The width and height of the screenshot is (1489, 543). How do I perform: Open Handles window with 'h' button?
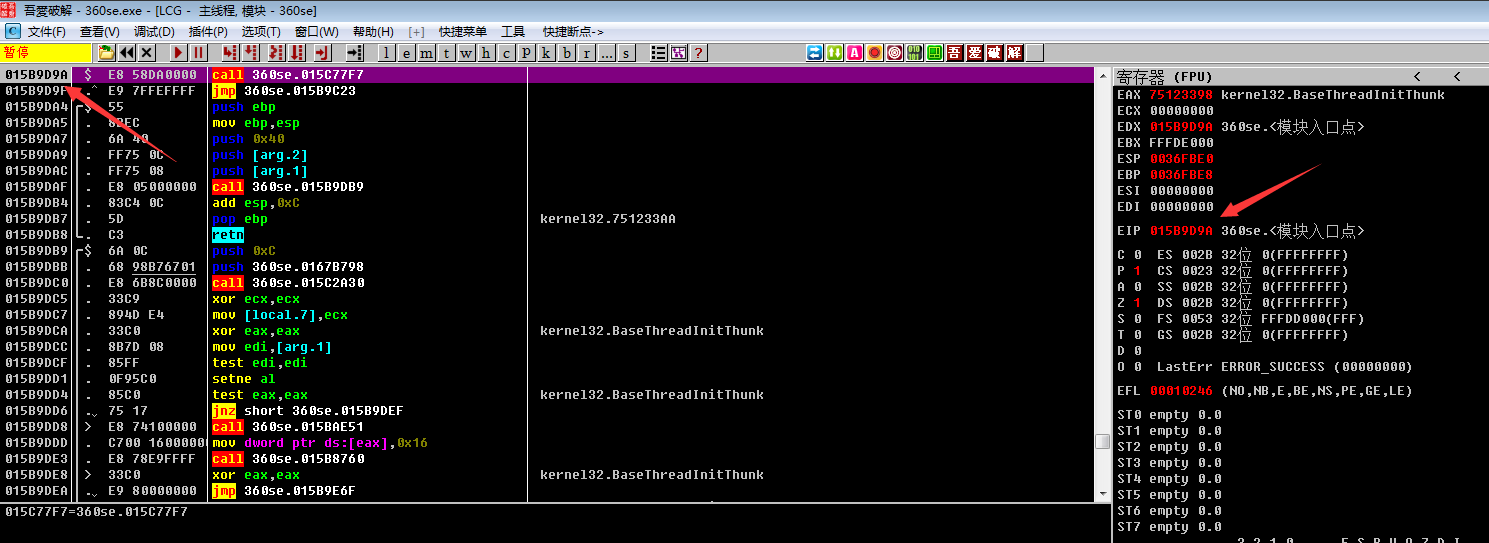click(487, 53)
